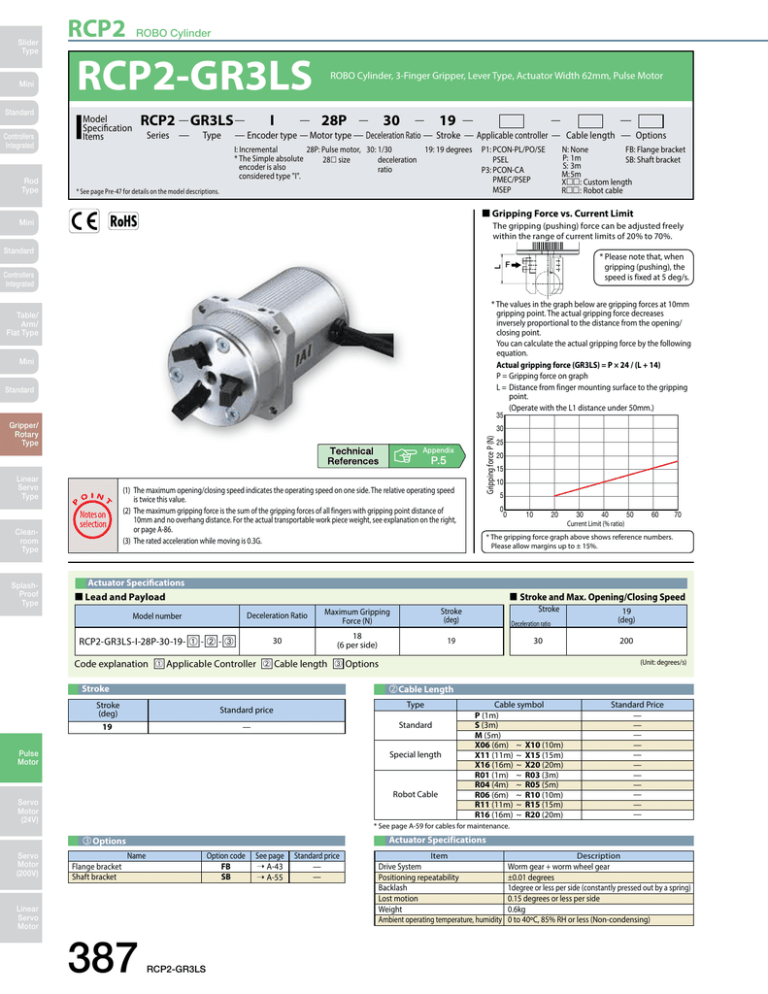
Task: Click the '0.6kg' weight value
Action: [516, 909]
